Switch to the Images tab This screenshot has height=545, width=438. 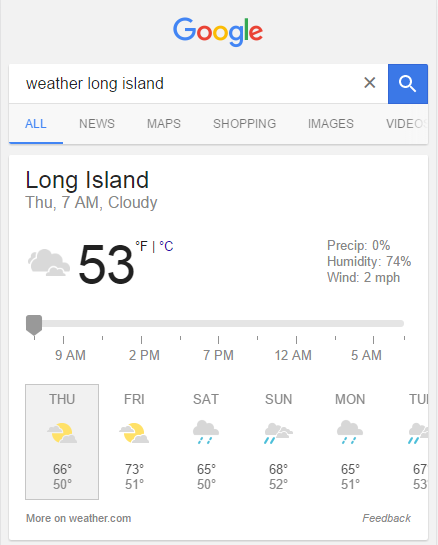[x=331, y=124]
